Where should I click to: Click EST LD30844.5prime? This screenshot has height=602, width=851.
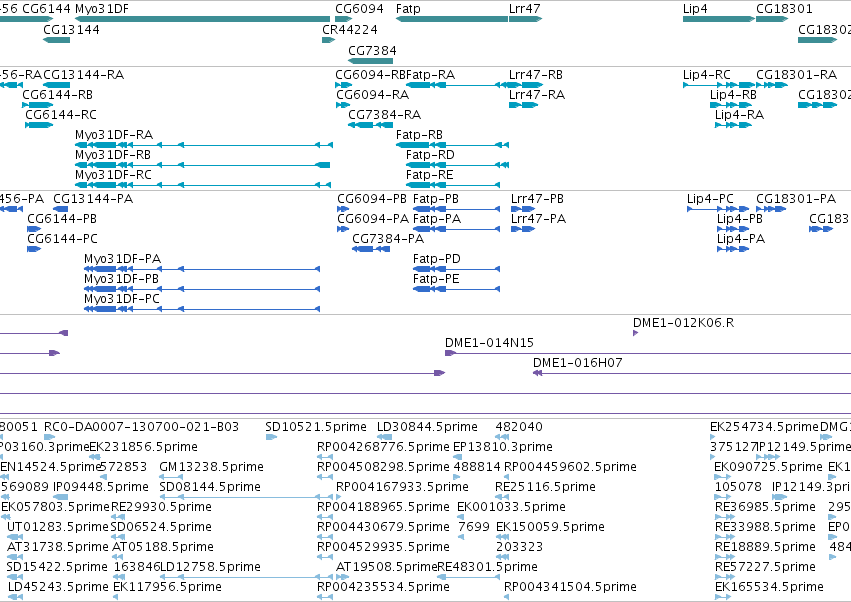pyautogui.click(x=385, y=437)
